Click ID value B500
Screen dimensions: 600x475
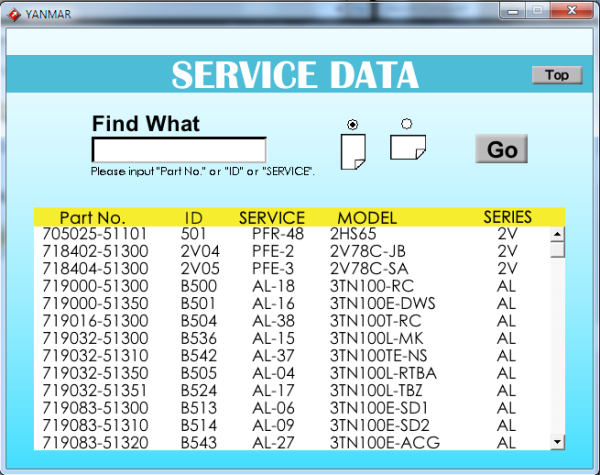199,286
